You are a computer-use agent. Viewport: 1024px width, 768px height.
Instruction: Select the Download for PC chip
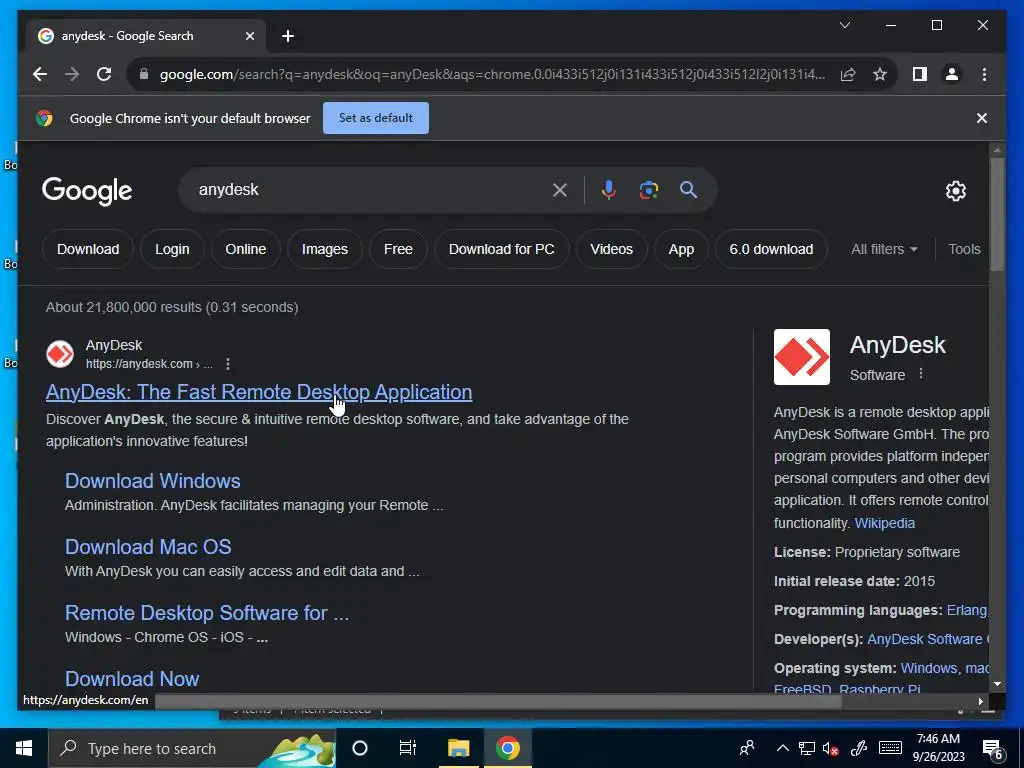point(502,249)
